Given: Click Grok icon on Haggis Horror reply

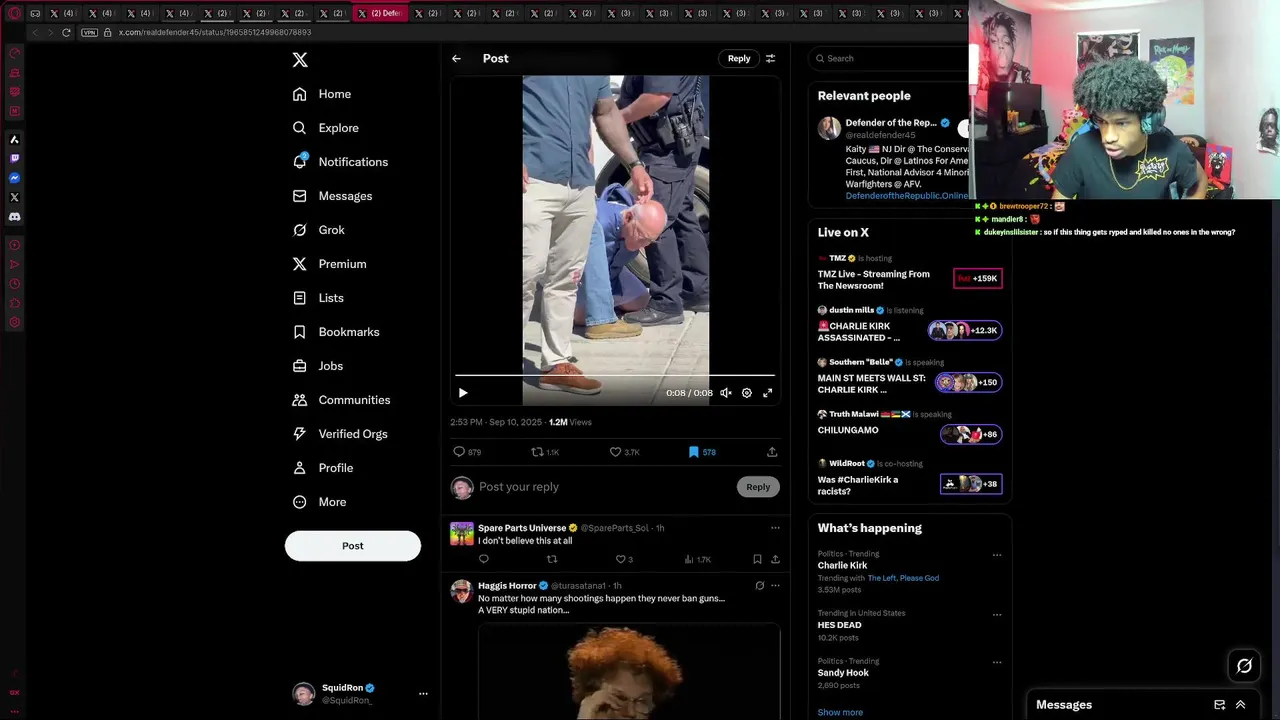Looking at the screenshot, I should click(x=759, y=586).
